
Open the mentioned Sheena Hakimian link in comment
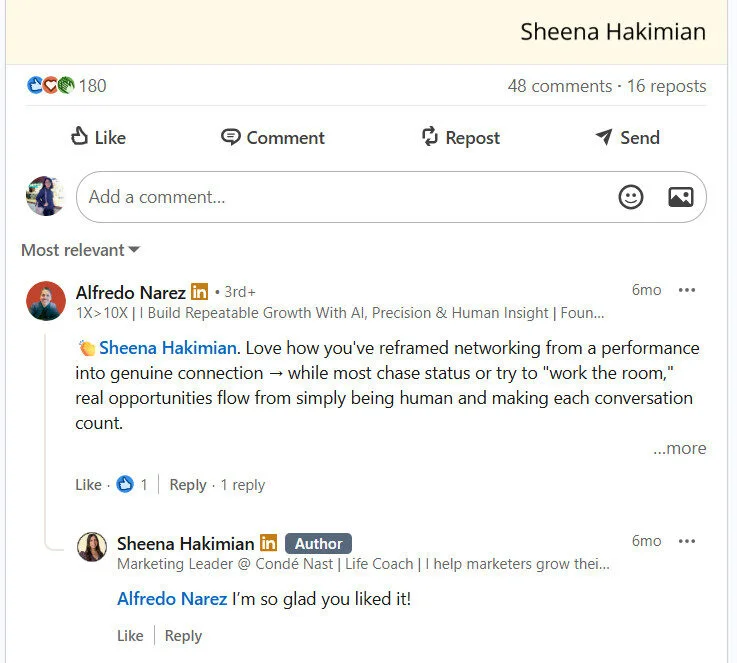point(168,348)
